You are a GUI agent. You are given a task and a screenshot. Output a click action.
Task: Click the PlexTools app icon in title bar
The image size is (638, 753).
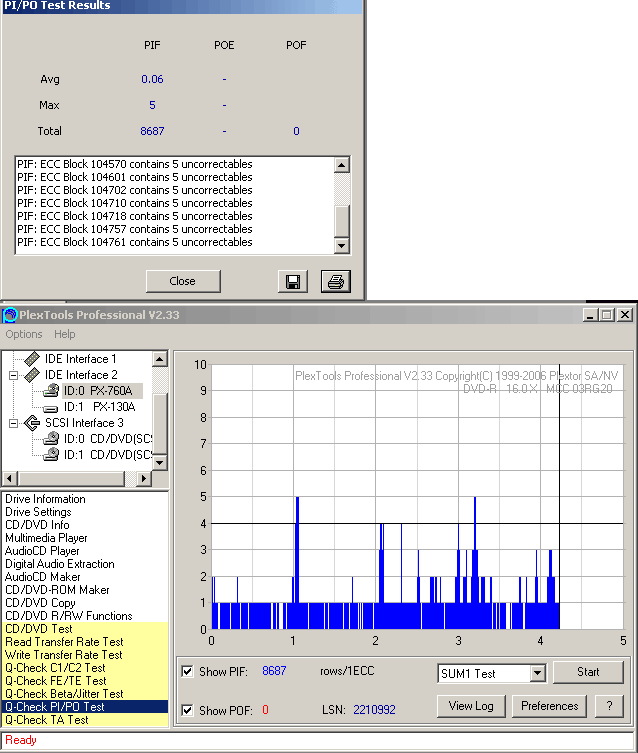tap(10, 315)
